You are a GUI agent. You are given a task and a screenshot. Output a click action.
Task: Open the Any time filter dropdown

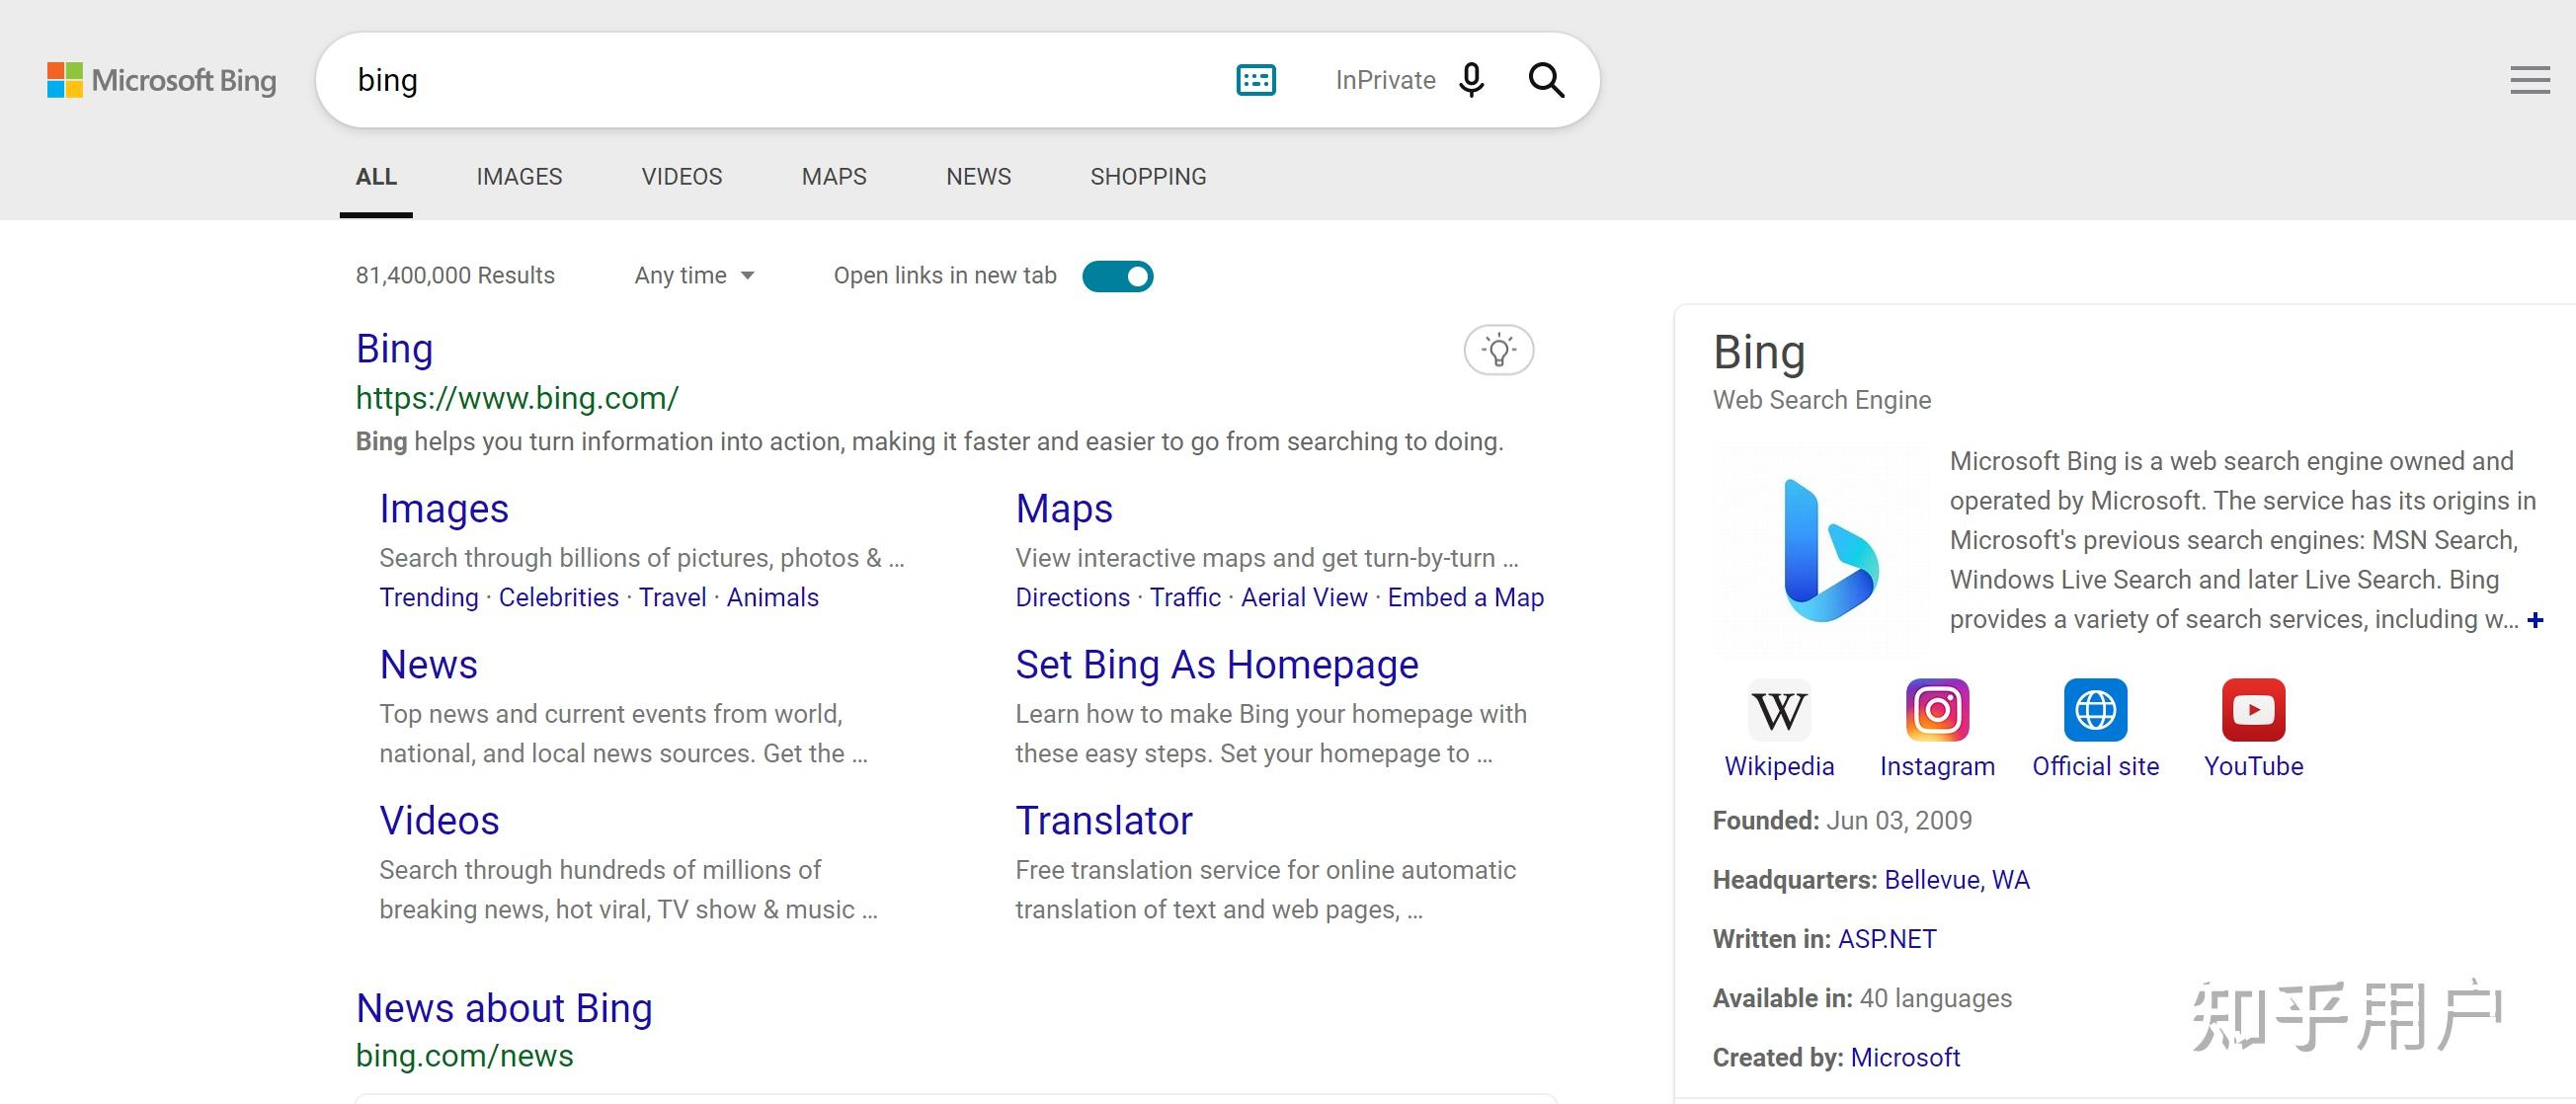point(694,276)
